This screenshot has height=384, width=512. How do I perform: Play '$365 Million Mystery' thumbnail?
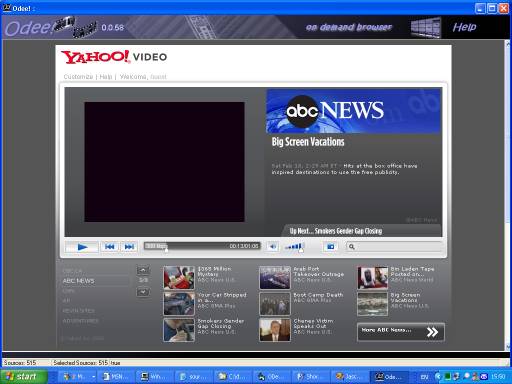click(179, 278)
